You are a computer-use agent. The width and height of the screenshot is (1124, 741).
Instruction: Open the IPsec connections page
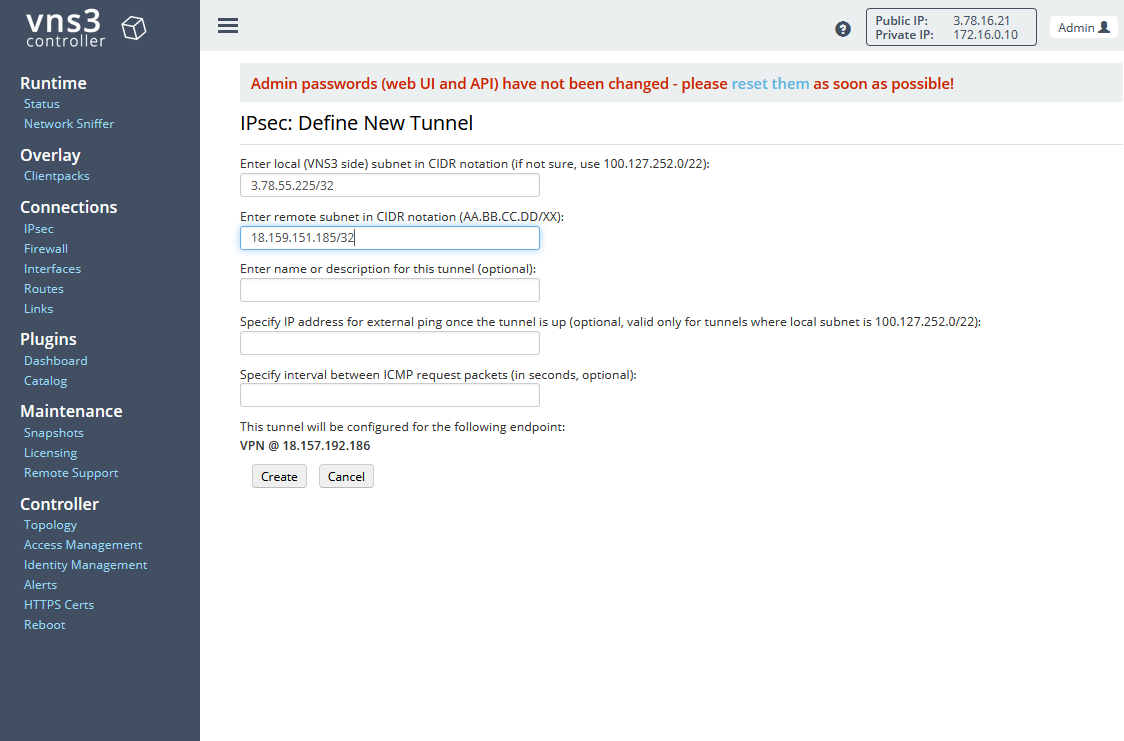[x=38, y=228]
